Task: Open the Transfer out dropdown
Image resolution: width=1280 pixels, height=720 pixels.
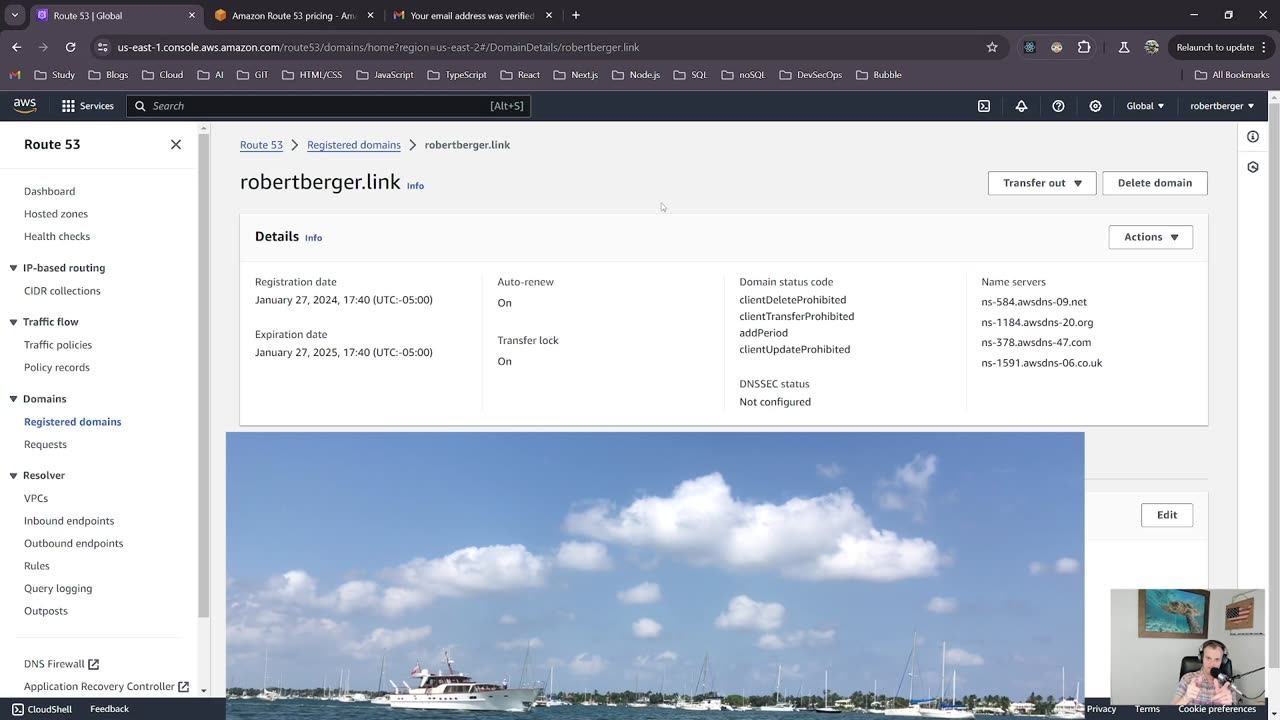Action: 1042,183
